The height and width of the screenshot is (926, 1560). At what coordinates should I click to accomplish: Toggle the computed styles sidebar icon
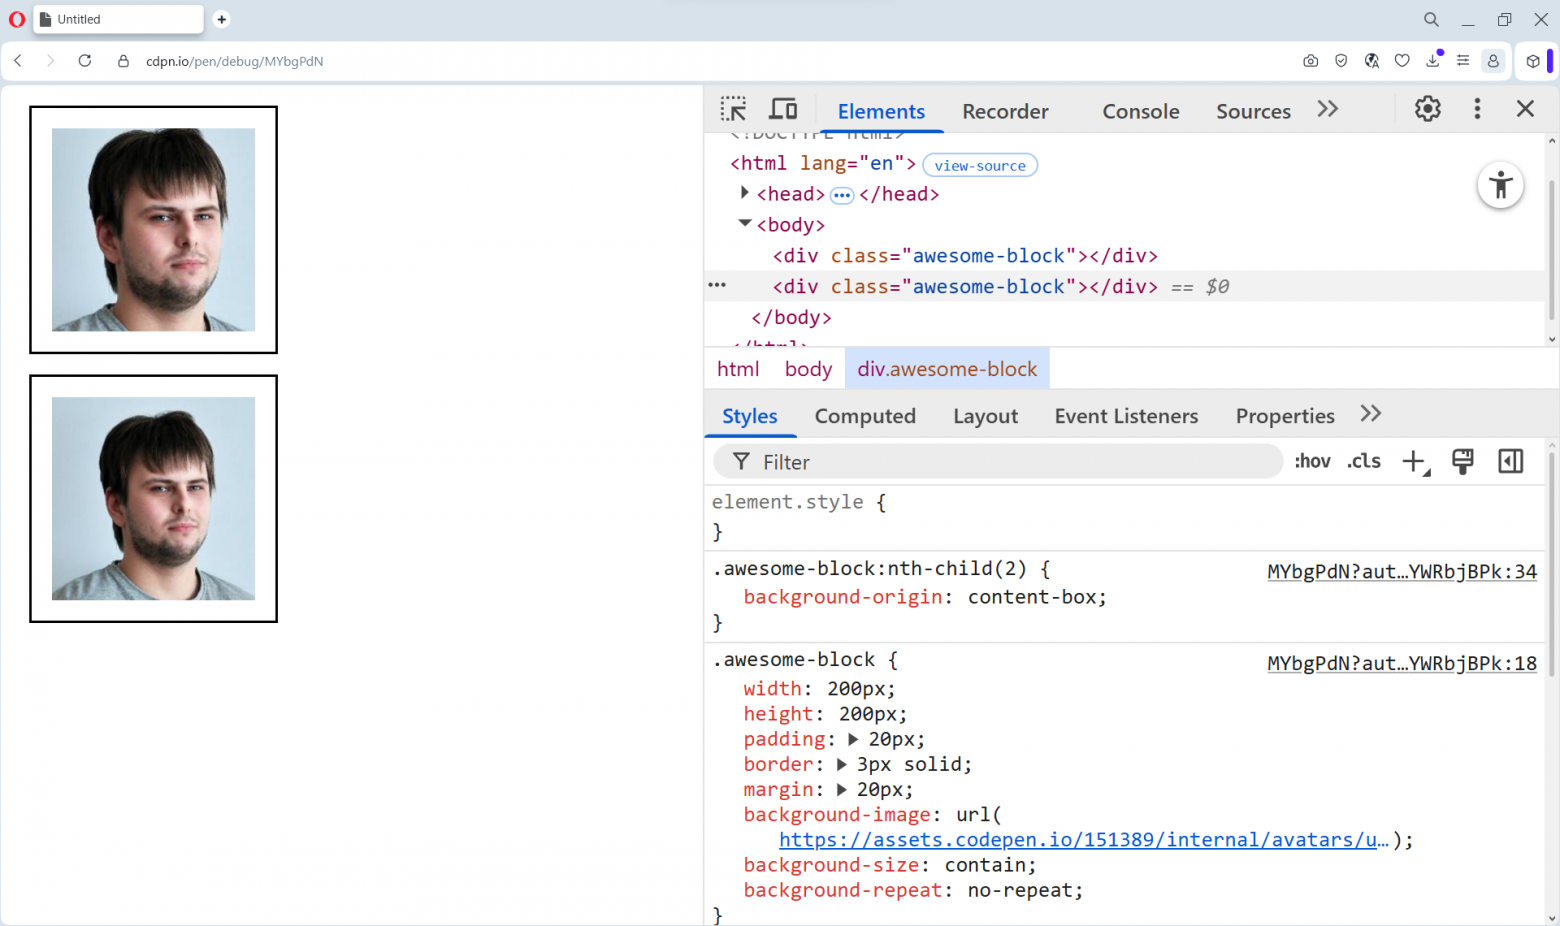pyautogui.click(x=1510, y=461)
